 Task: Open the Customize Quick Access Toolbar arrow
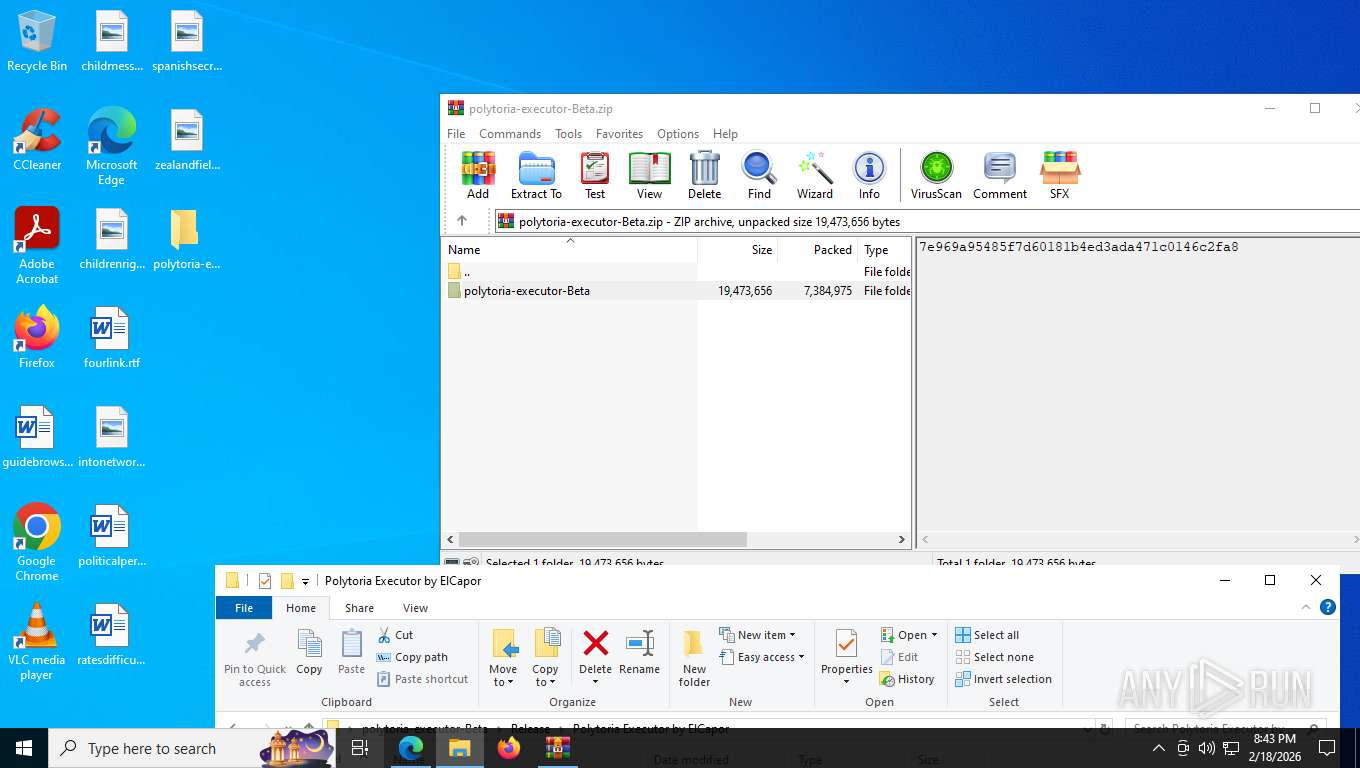coord(305,581)
